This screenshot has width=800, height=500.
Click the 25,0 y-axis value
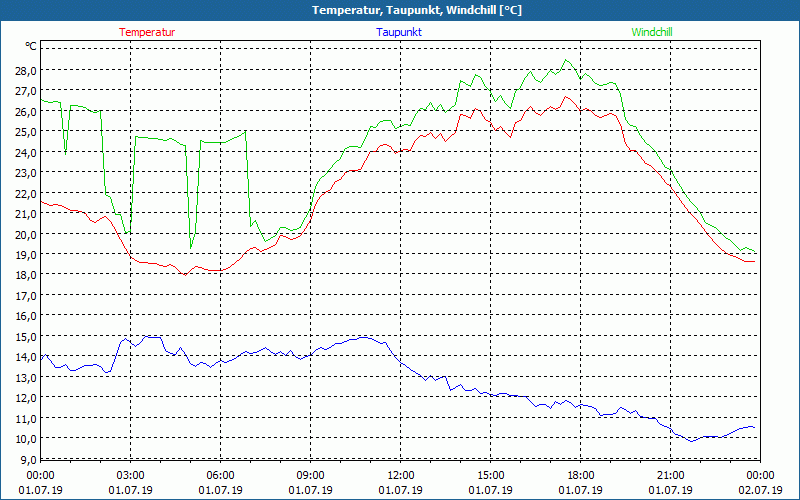tap(26, 132)
